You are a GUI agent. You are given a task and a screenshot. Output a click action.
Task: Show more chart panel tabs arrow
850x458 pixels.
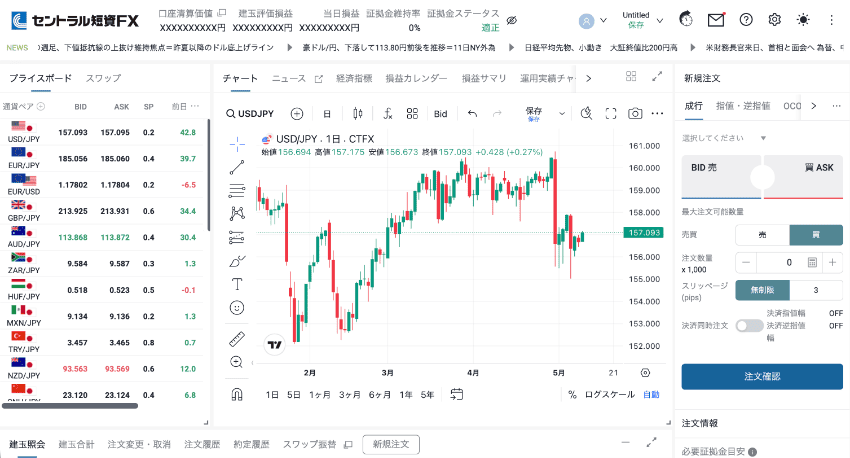(x=589, y=79)
